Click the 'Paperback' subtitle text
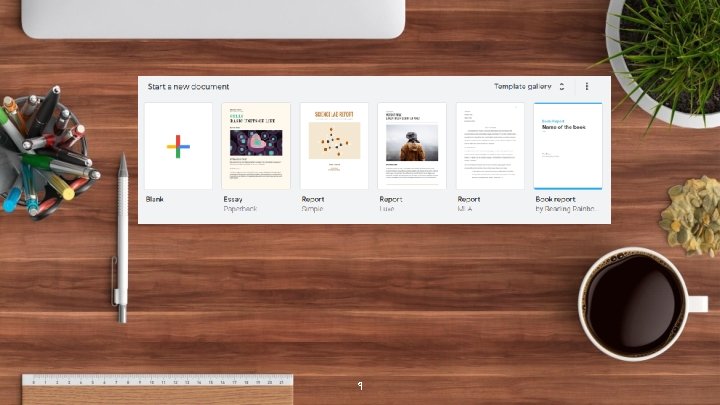 click(x=240, y=209)
